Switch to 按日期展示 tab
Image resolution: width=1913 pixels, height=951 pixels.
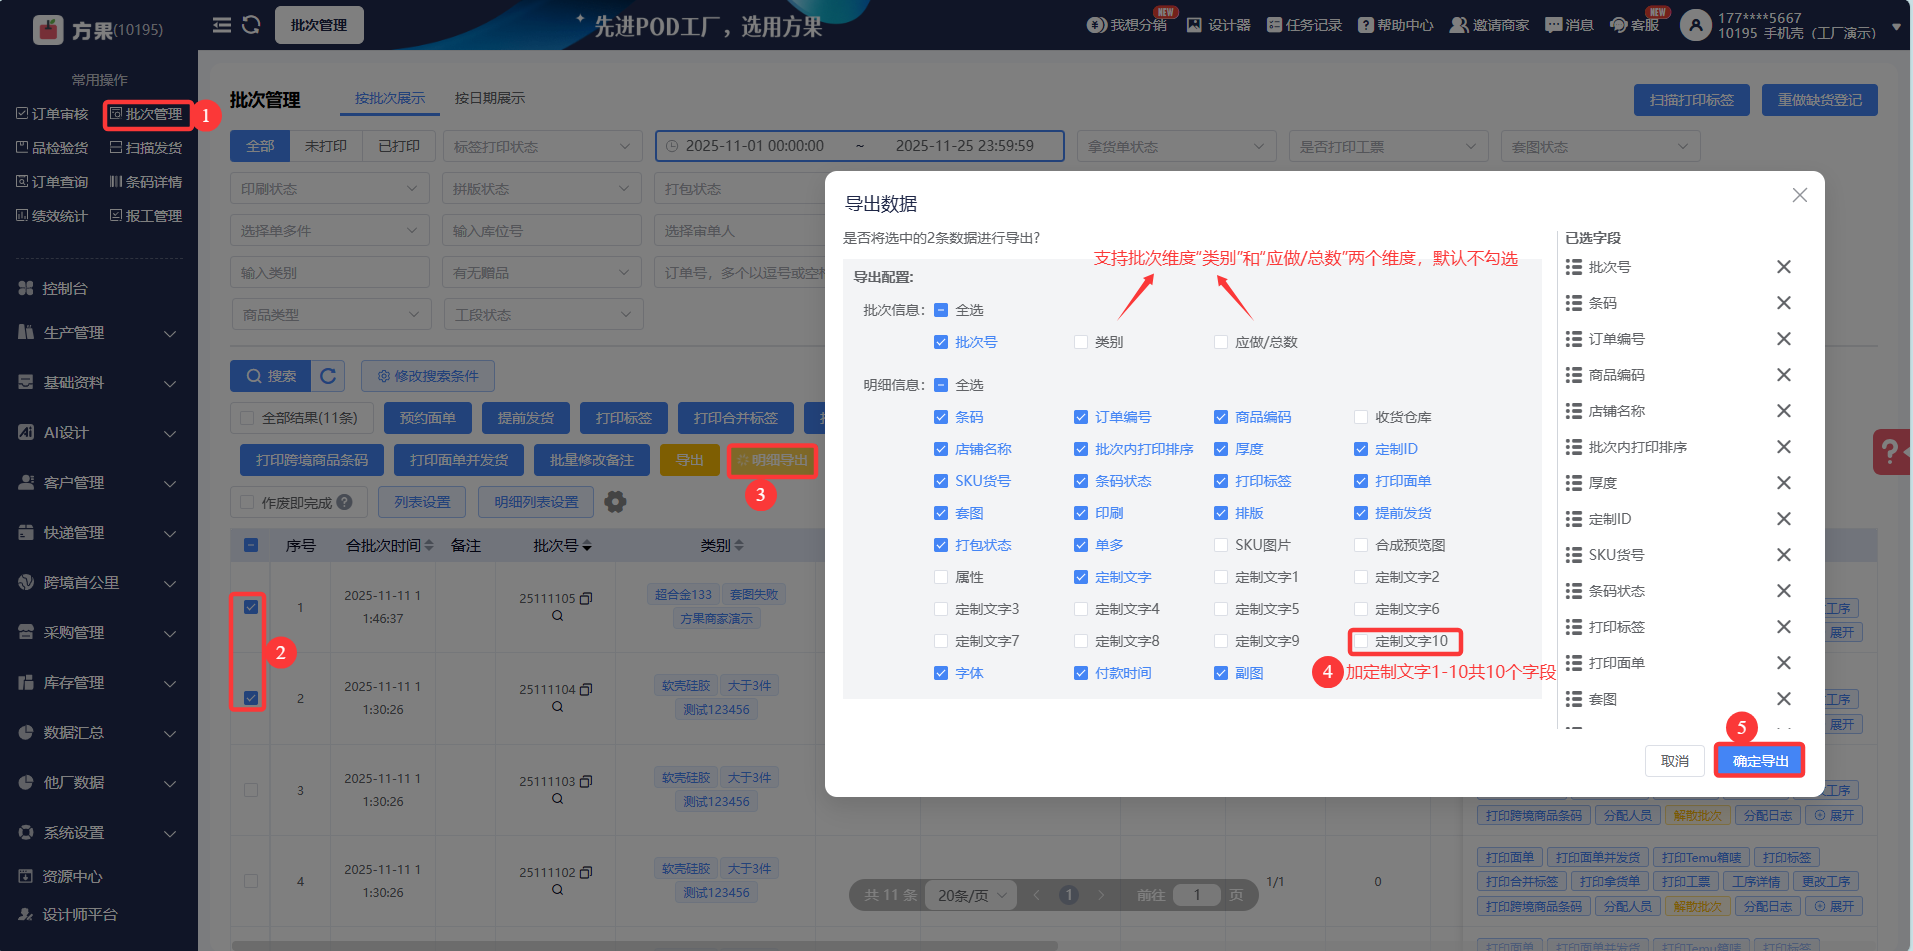[490, 98]
